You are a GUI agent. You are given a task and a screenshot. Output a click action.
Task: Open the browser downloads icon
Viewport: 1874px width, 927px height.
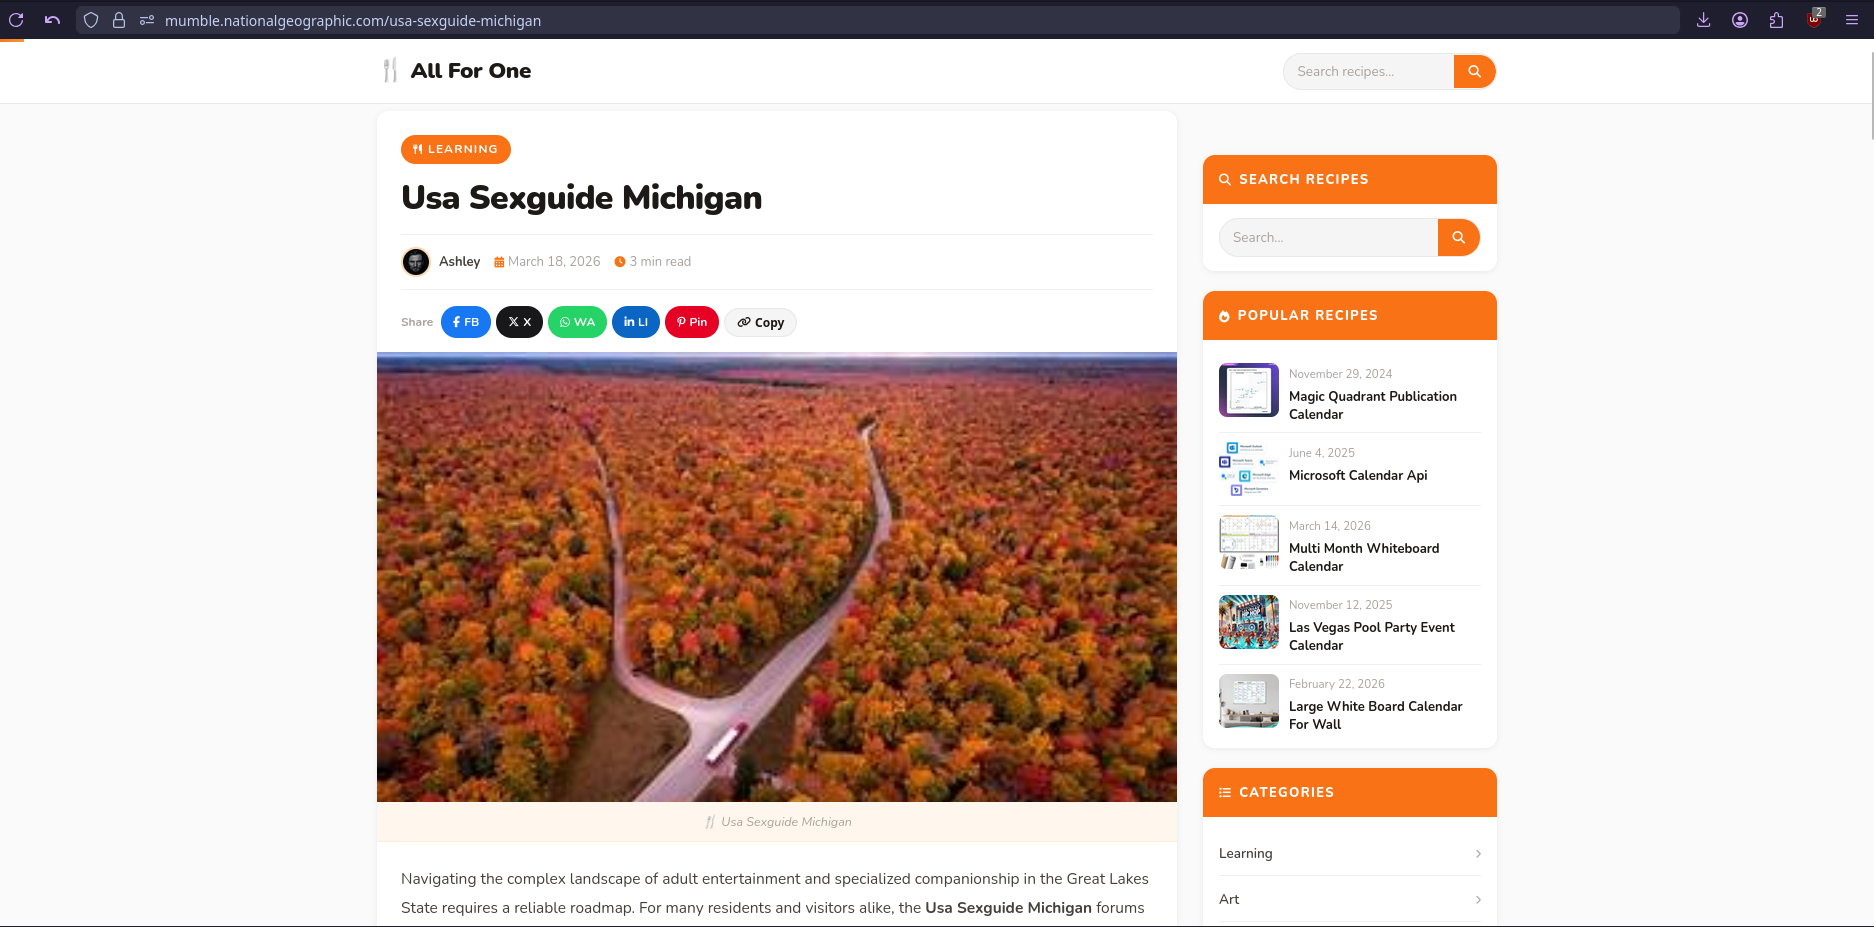pos(1704,20)
